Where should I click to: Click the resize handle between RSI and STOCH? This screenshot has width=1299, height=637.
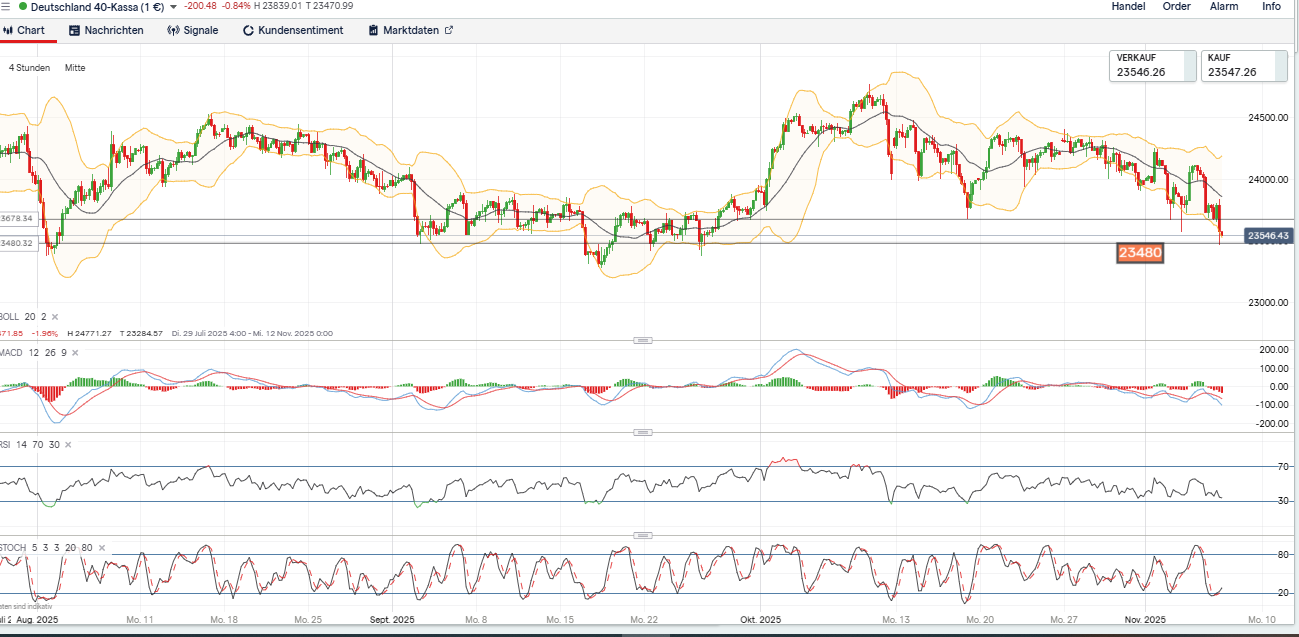coord(642,536)
